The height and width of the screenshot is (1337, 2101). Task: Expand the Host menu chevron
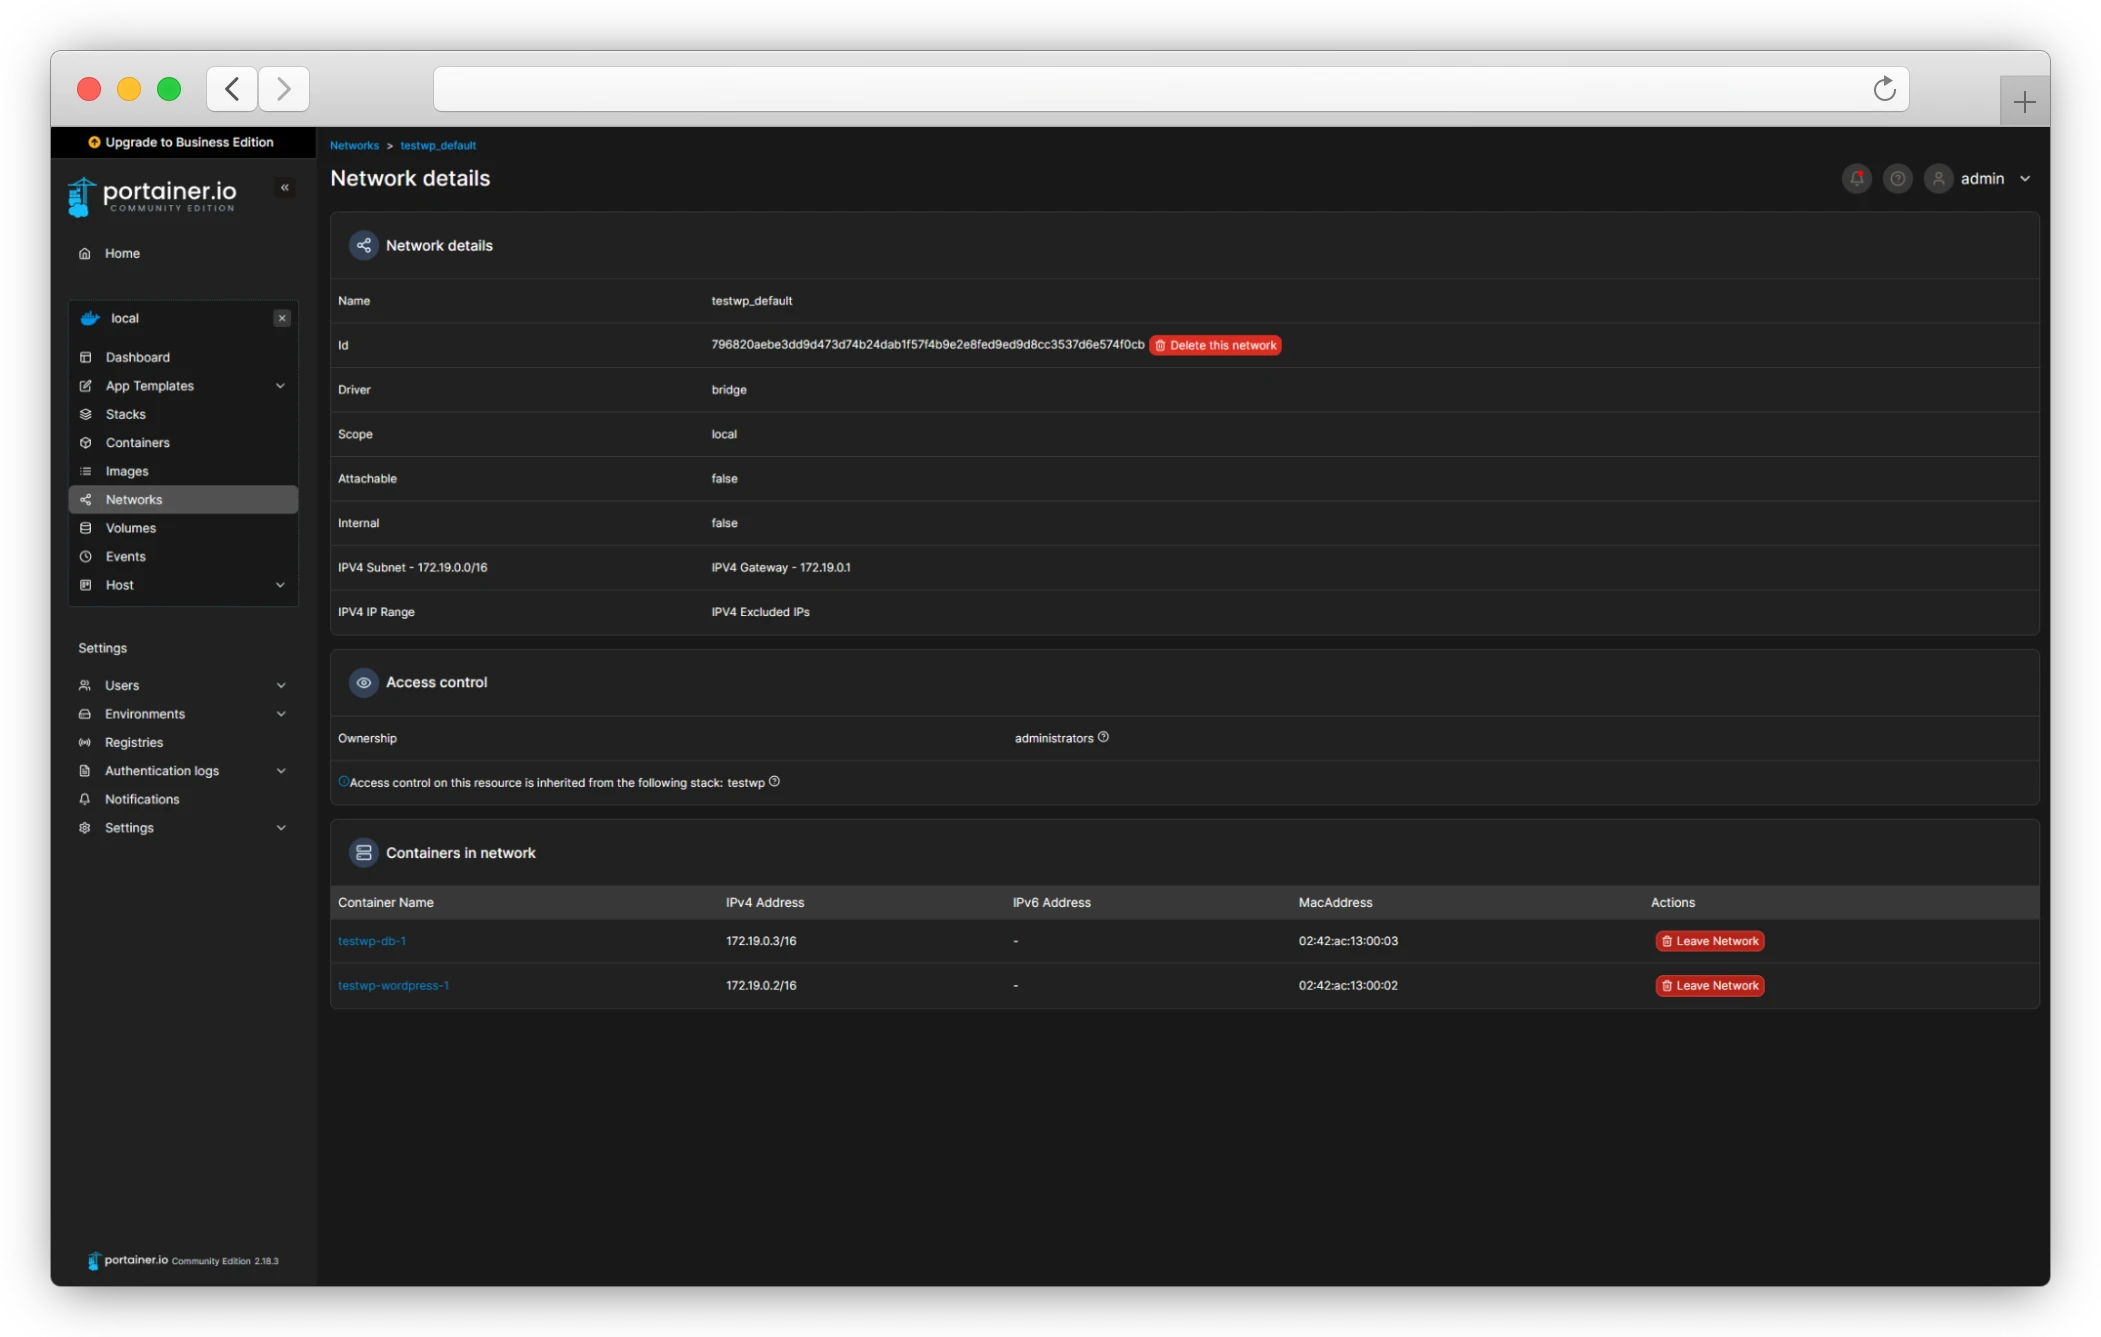click(x=280, y=585)
